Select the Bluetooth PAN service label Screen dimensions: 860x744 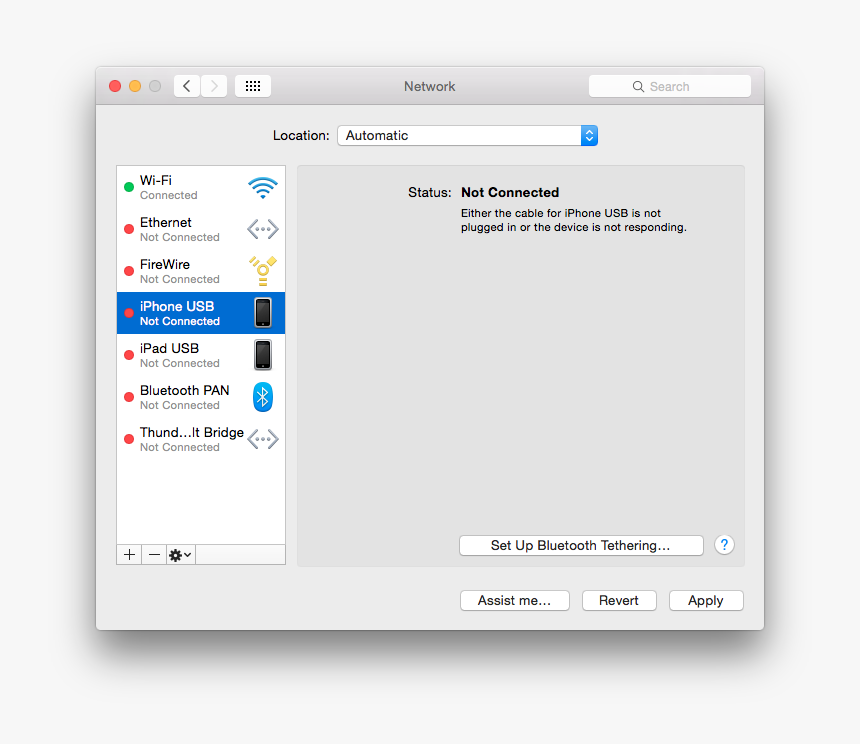click(x=185, y=390)
